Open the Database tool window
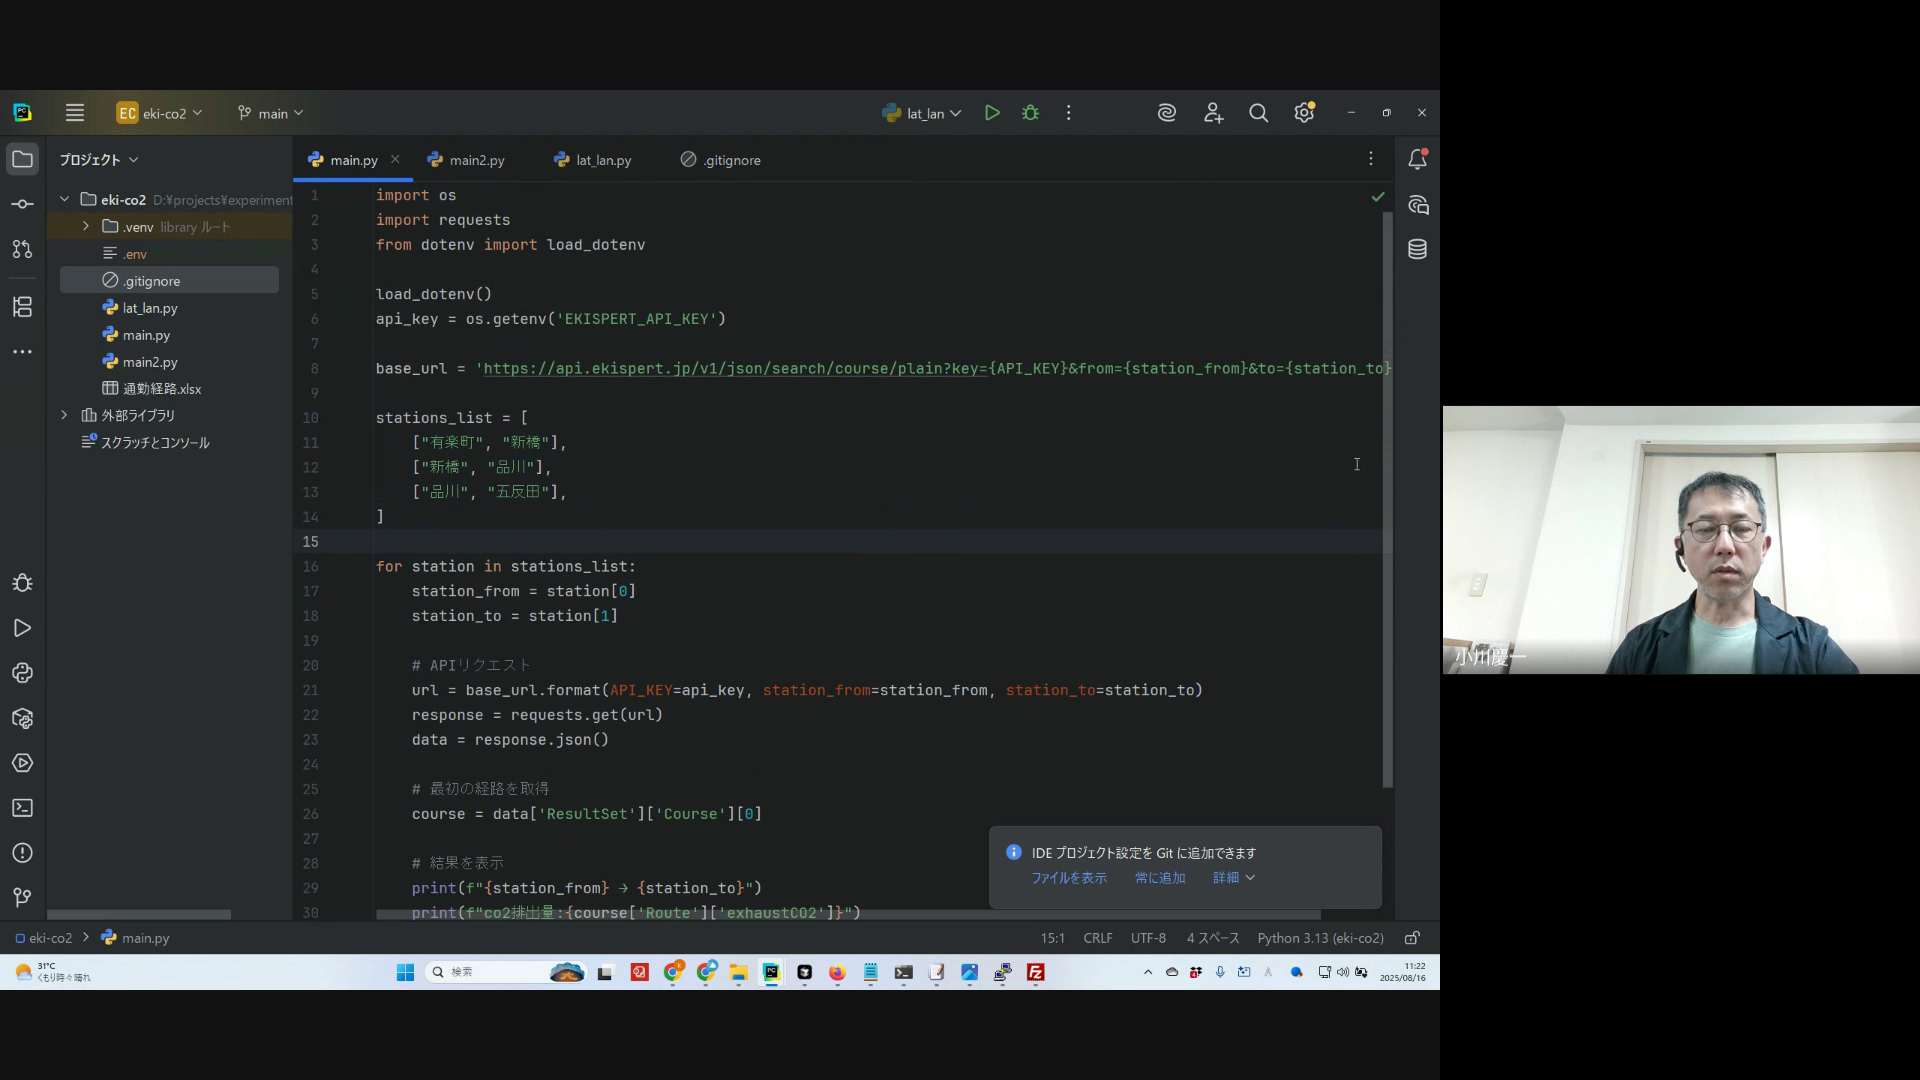Image resolution: width=1920 pixels, height=1080 pixels. [x=1417, y=249]
